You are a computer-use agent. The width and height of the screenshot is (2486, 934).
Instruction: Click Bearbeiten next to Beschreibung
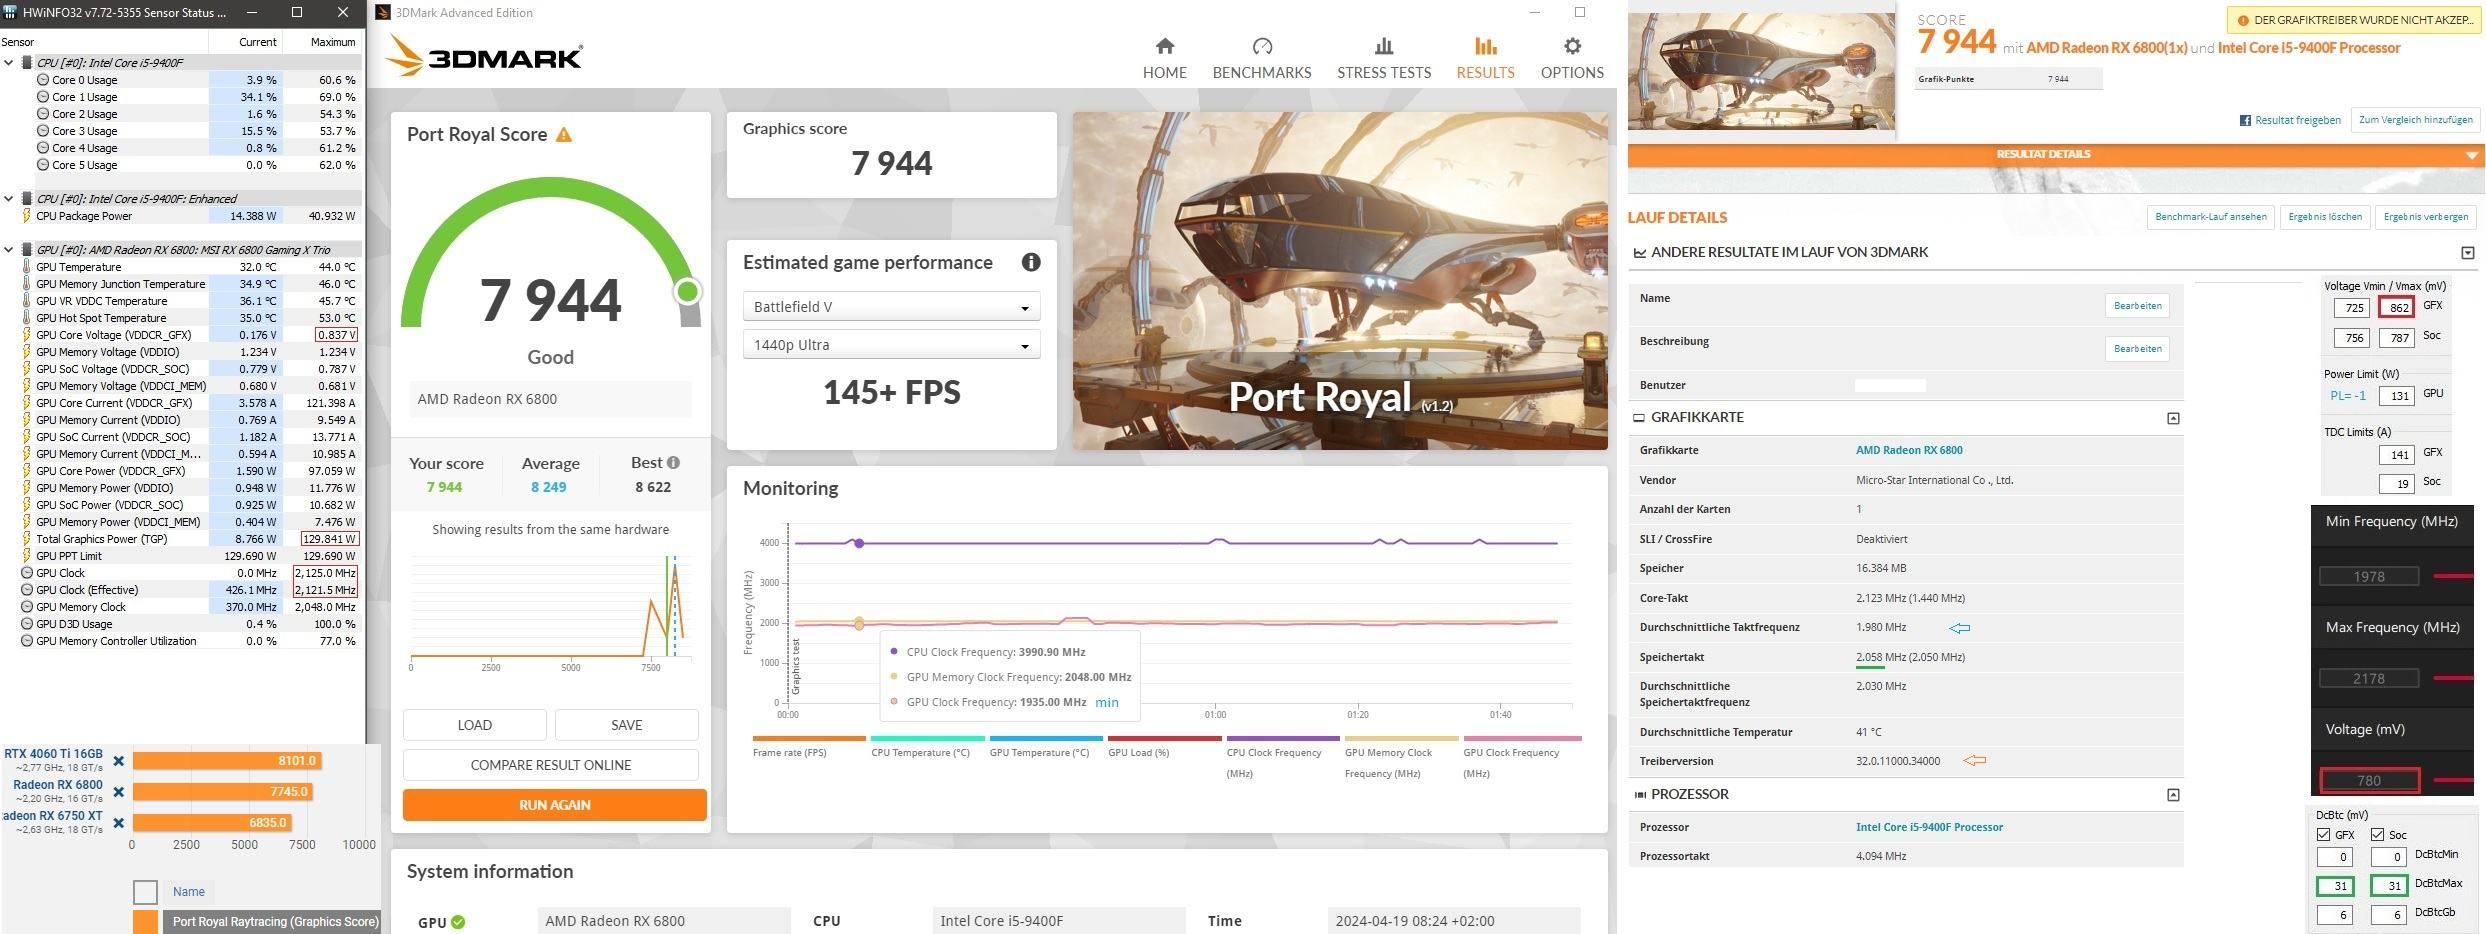tap(2137, 349)
